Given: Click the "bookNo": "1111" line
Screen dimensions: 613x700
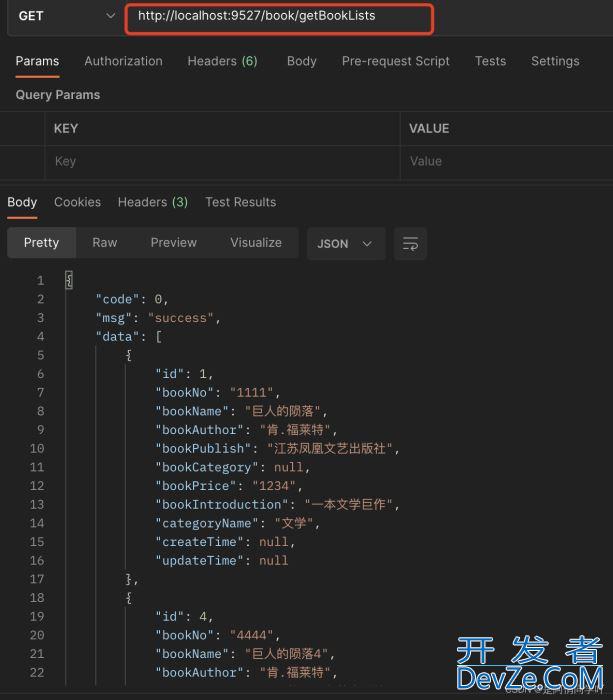Looking at the screenshot, I should (217, 392).
